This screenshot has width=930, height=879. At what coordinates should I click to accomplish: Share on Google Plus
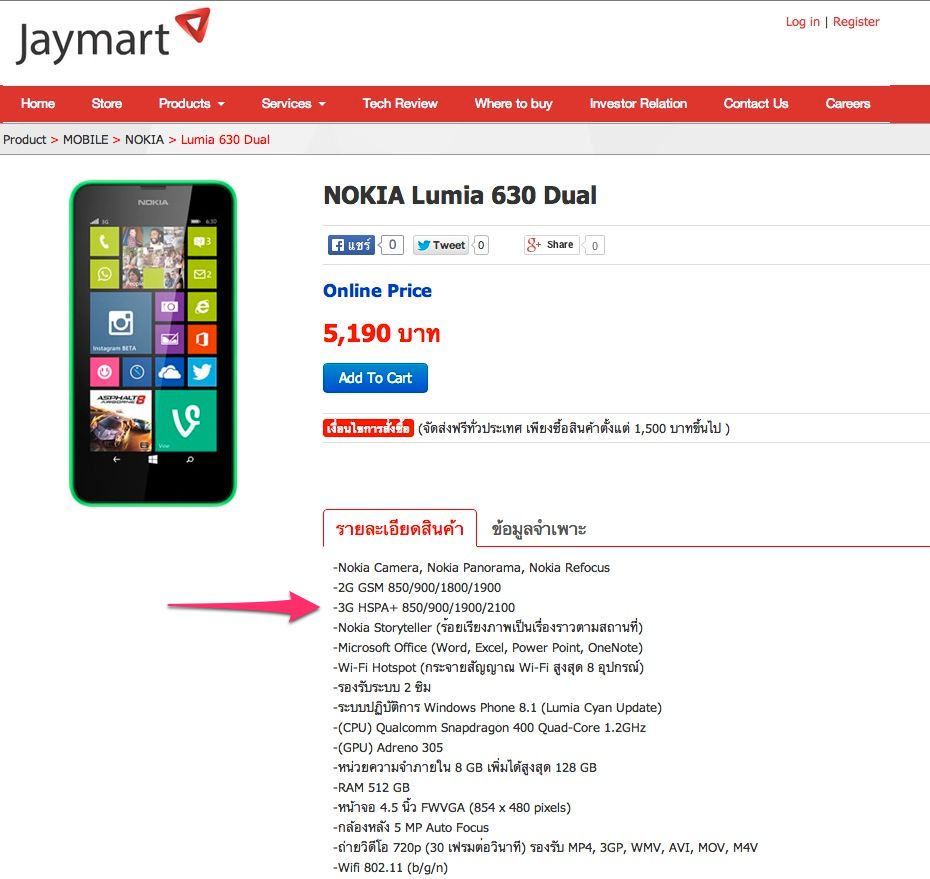[x=551, y=244]
